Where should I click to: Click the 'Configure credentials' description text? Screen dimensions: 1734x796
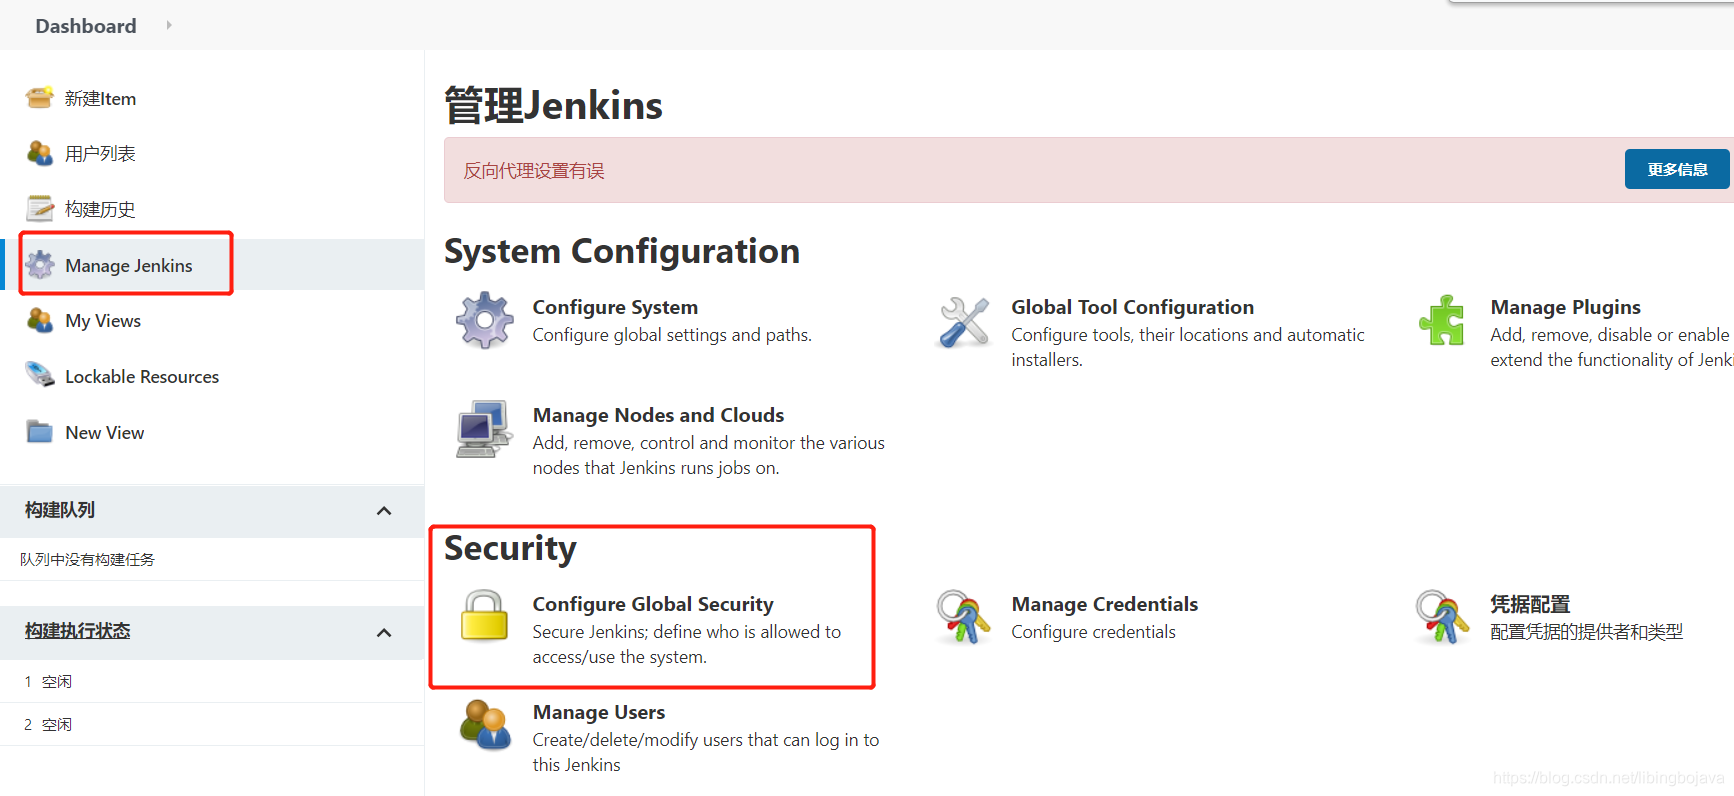pyautogui.click(x=1093, y=632)
